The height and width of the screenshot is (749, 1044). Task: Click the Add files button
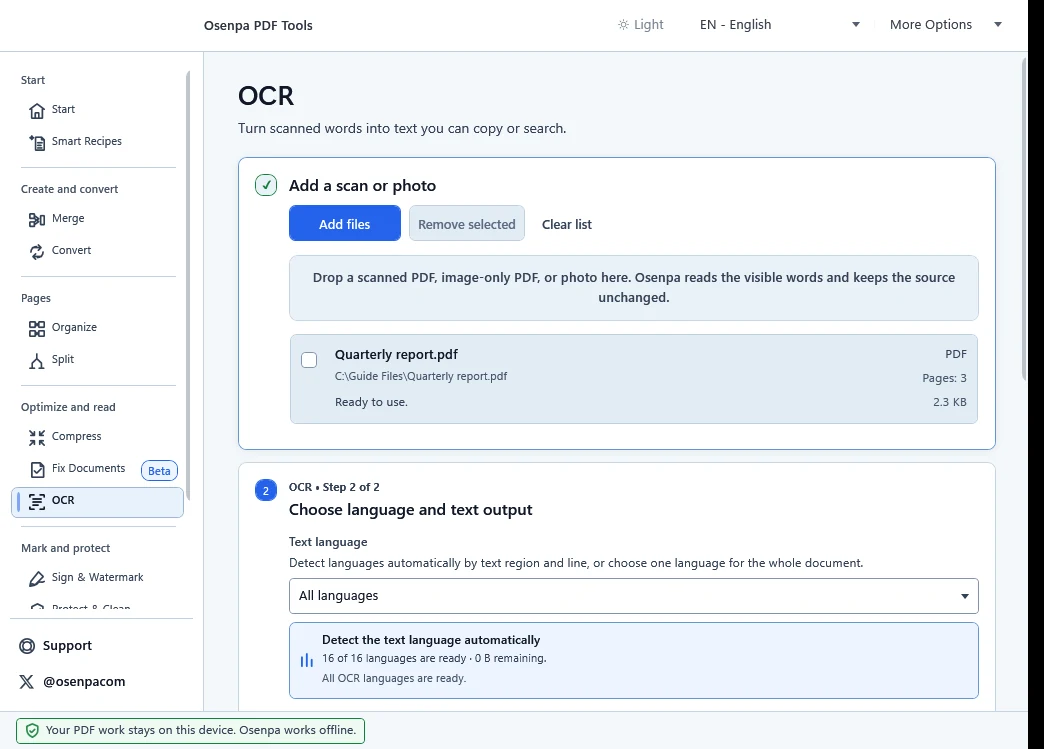point(345,223)
